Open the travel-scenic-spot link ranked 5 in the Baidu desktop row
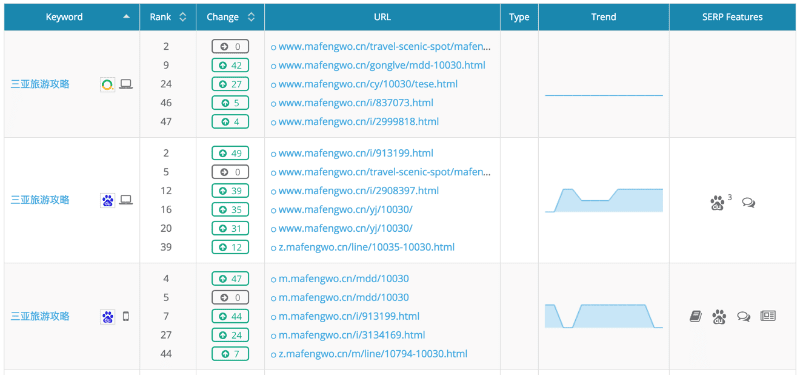 click(384, 172)
